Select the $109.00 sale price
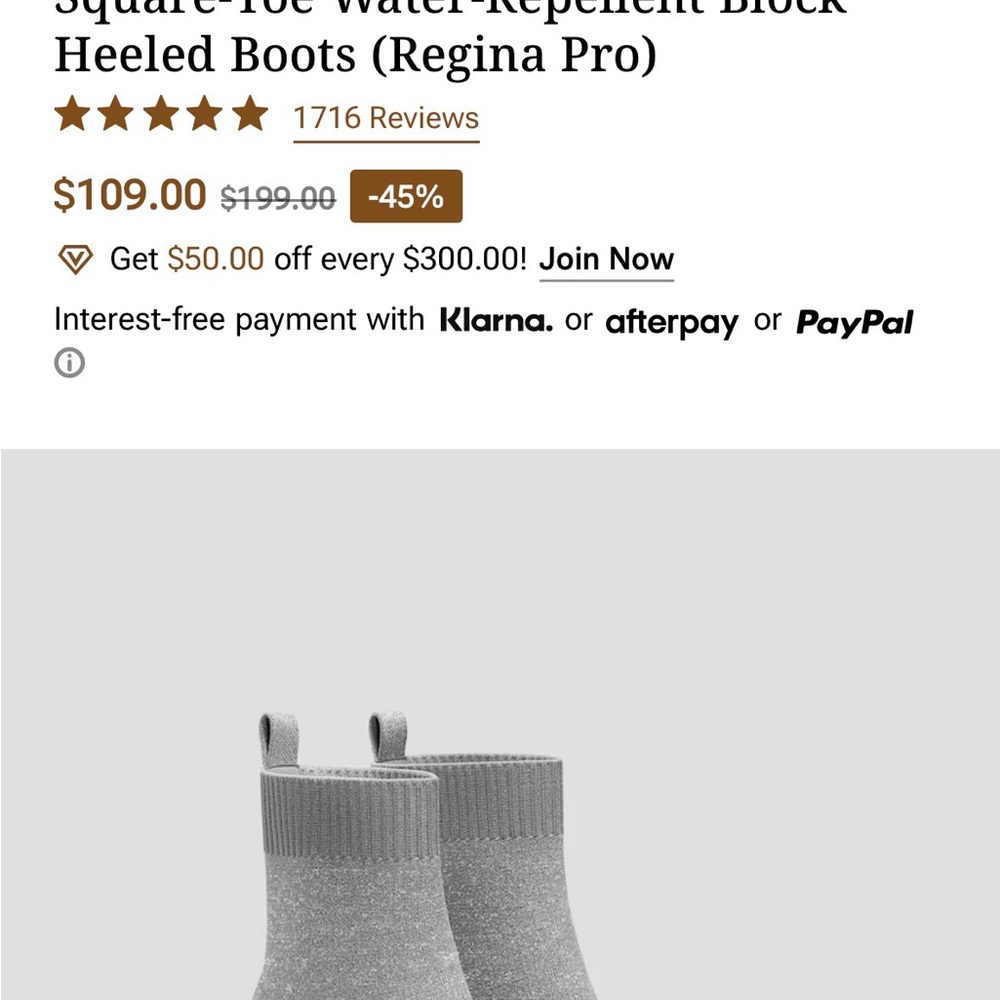Image resolution: width=1000 pixels, height=1000 pixels. click(x=129, y=195)
